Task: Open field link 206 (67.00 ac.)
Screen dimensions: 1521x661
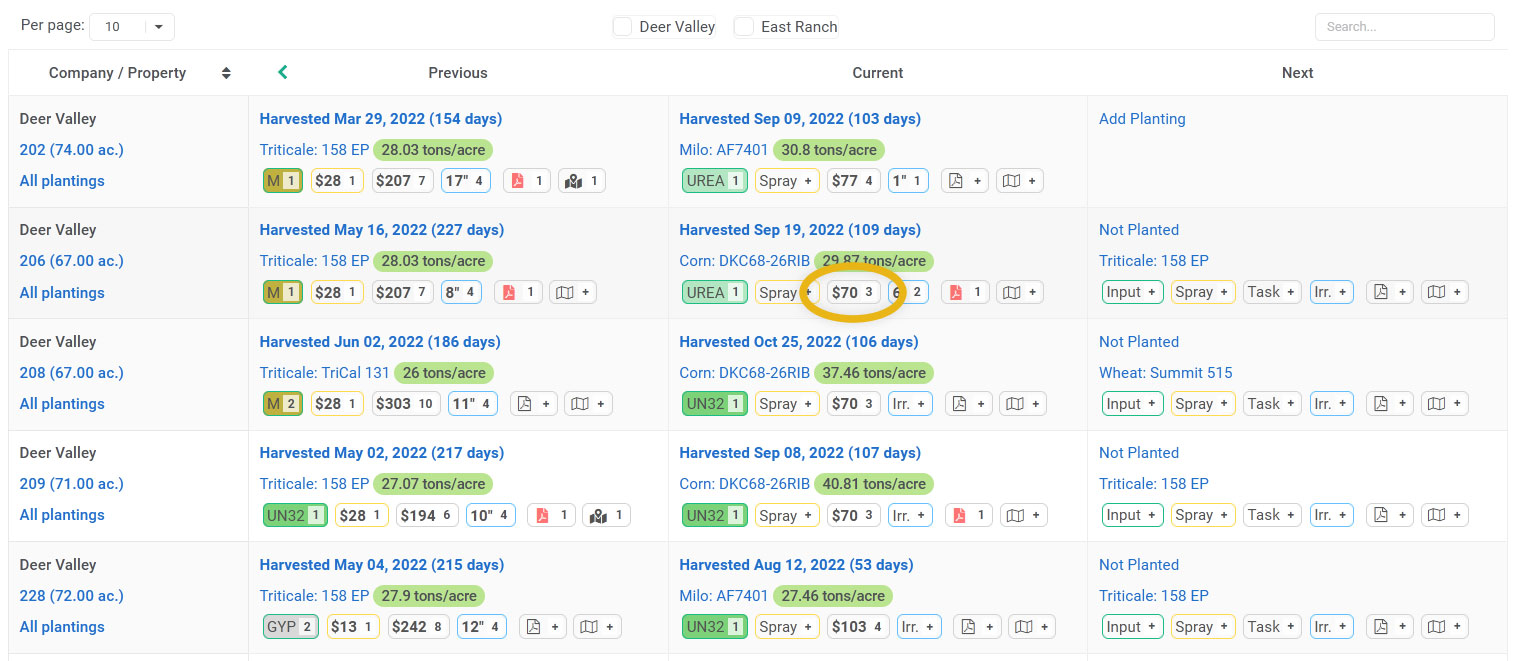Action: [x=72, y=261]
